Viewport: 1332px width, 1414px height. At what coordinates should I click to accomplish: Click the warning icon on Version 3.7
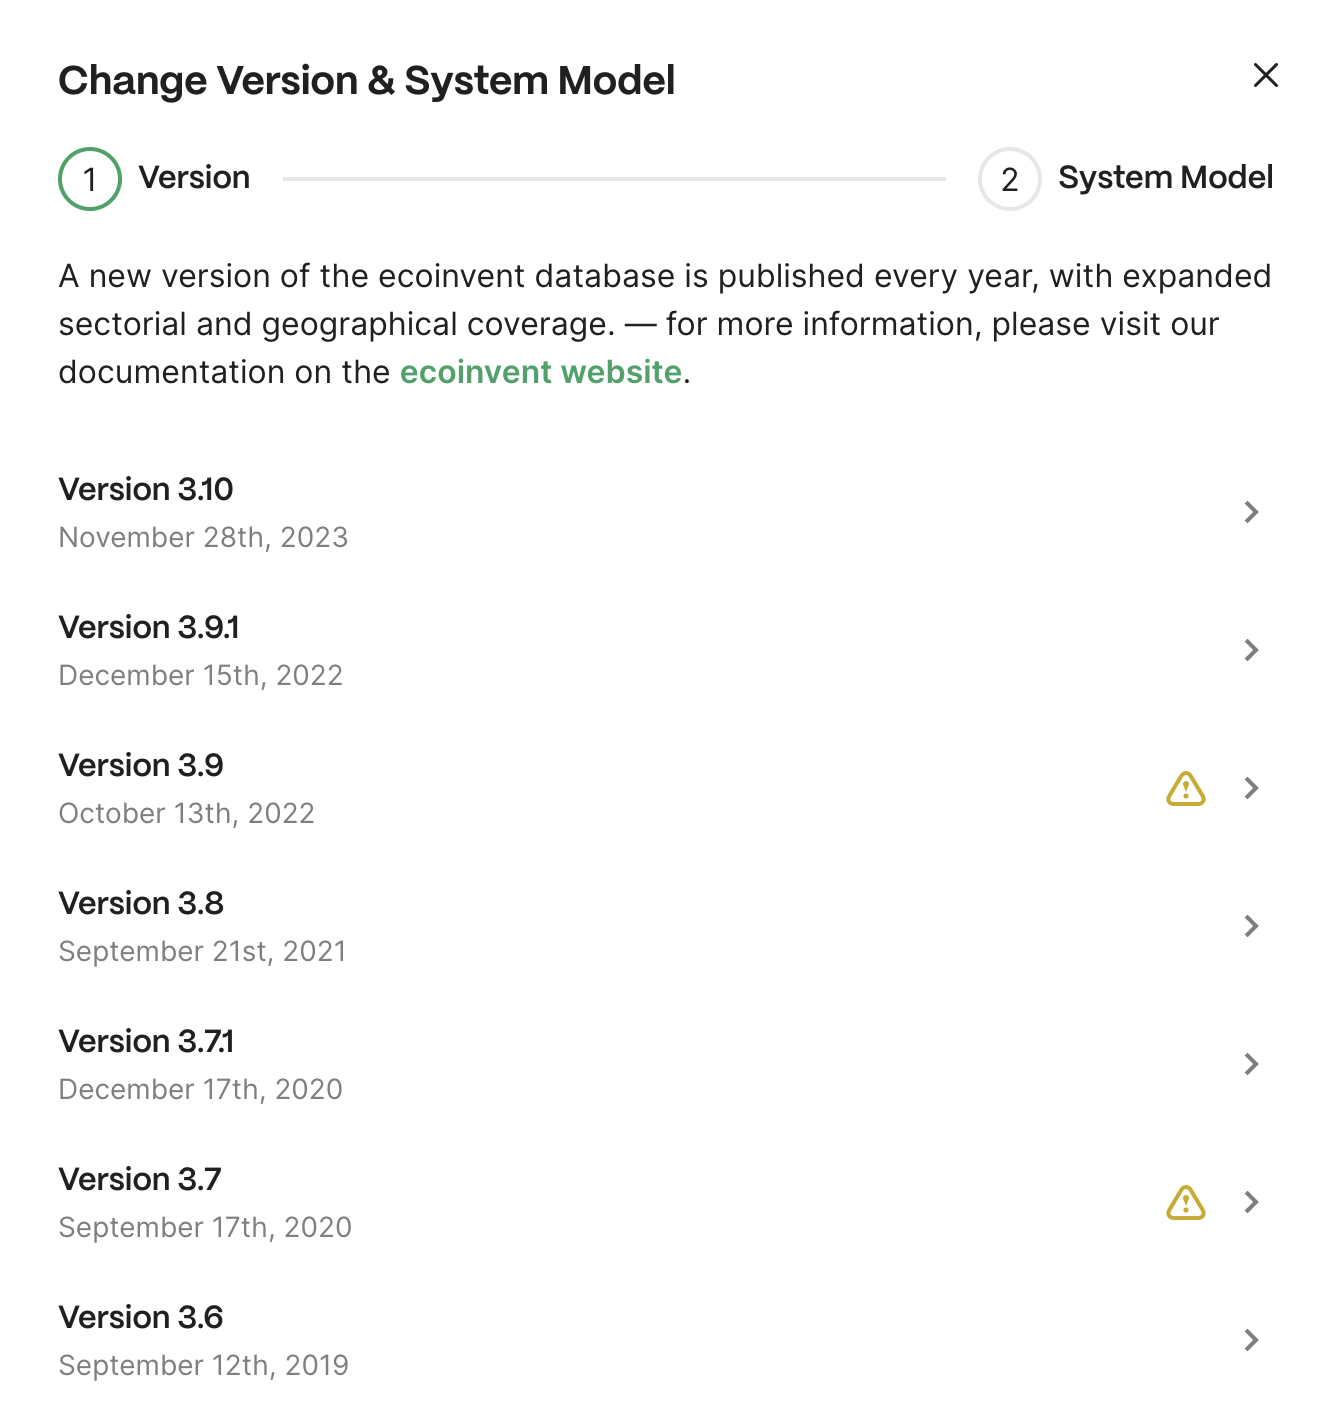coord(1185,1203)
